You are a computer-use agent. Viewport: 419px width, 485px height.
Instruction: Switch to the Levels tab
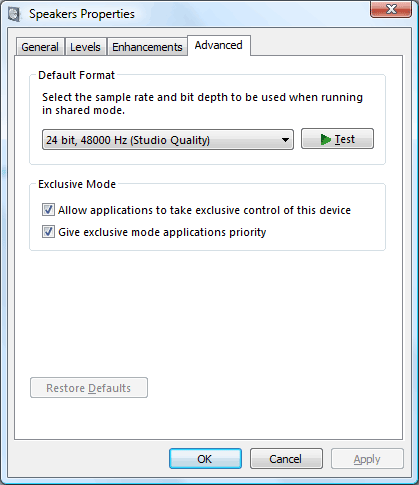[x=85, y=47]
